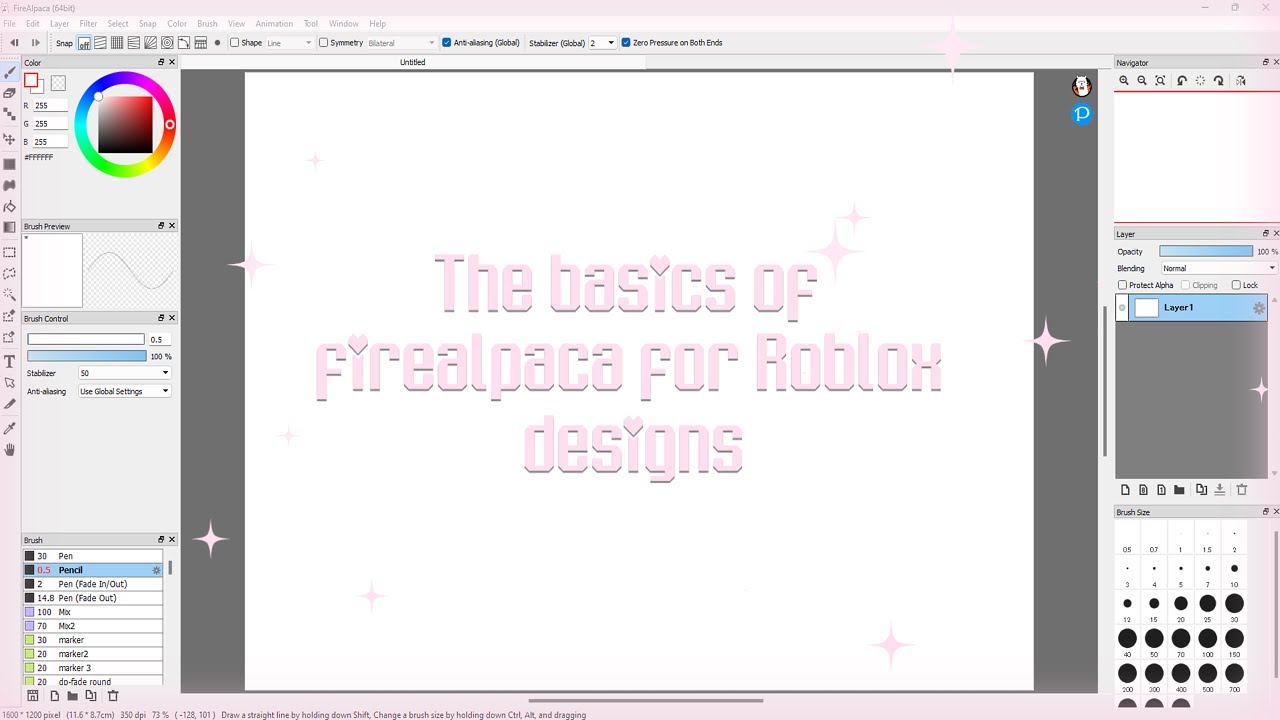Image resolution: width=1280 pixels, height=720 pixels.
Task: Pick a hue on the color wheel
Action: click(x=125, y=125)
